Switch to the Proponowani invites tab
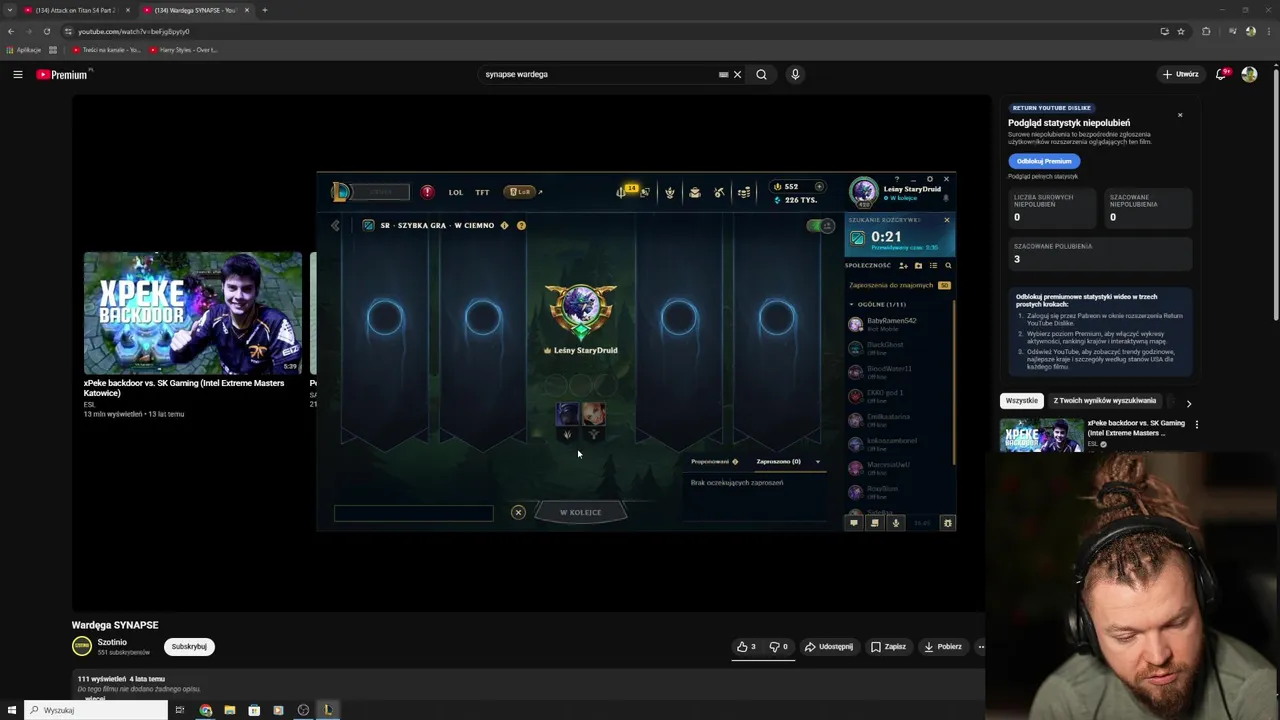Screen dimensions: 1280x720 (x=714, y=461)
